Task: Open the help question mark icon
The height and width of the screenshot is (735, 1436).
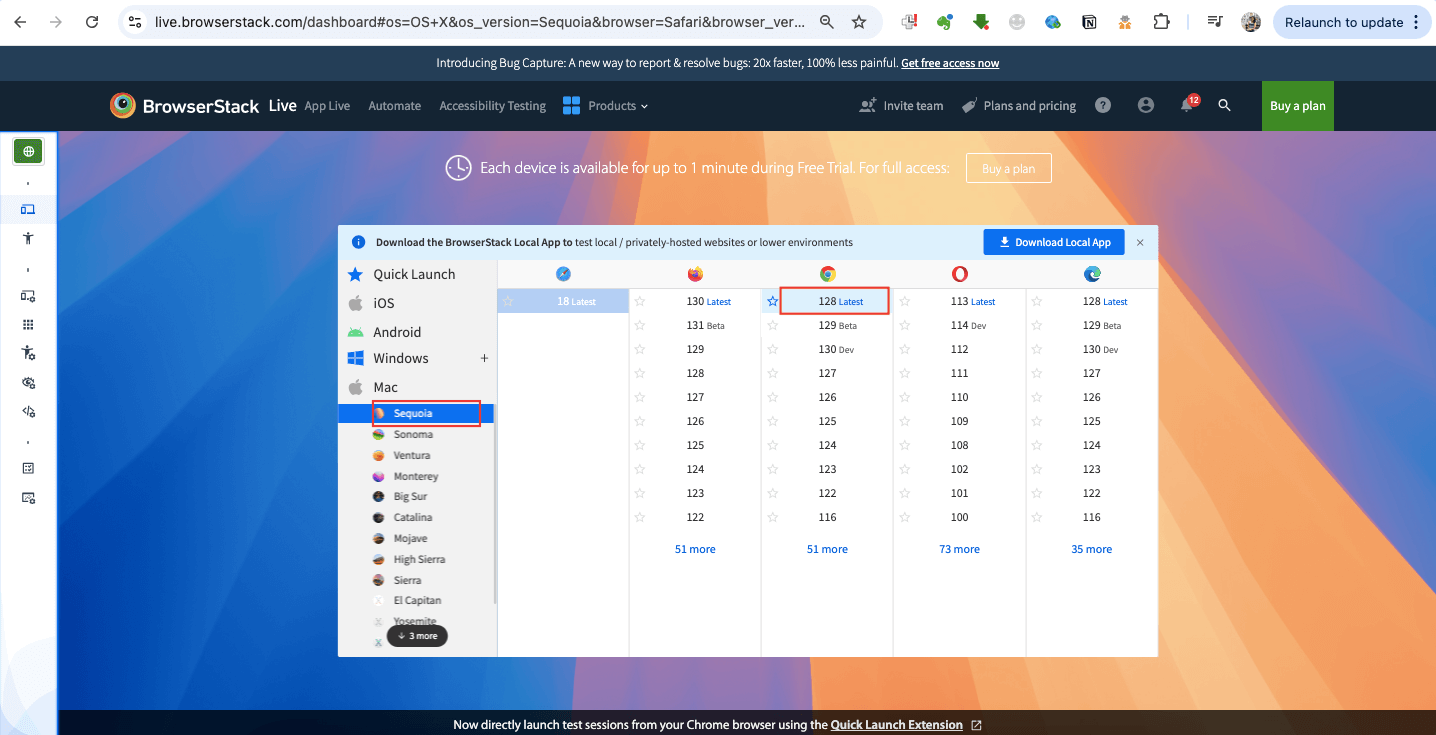Action: [1103, 105]
